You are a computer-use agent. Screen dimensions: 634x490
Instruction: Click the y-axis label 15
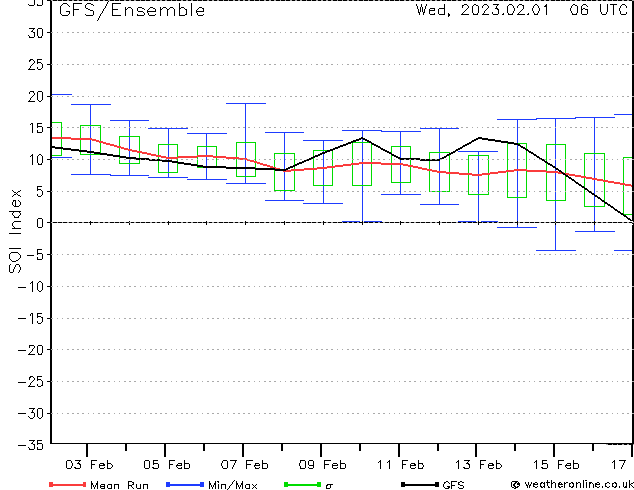(36, 128)
